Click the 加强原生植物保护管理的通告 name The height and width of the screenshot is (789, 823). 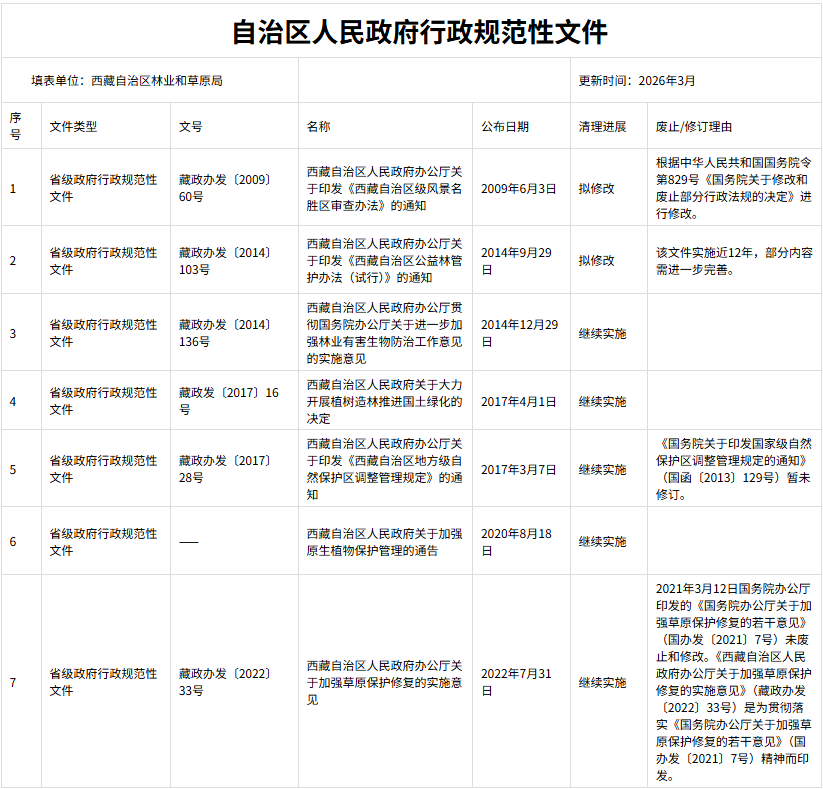click(x=384, y=542)
